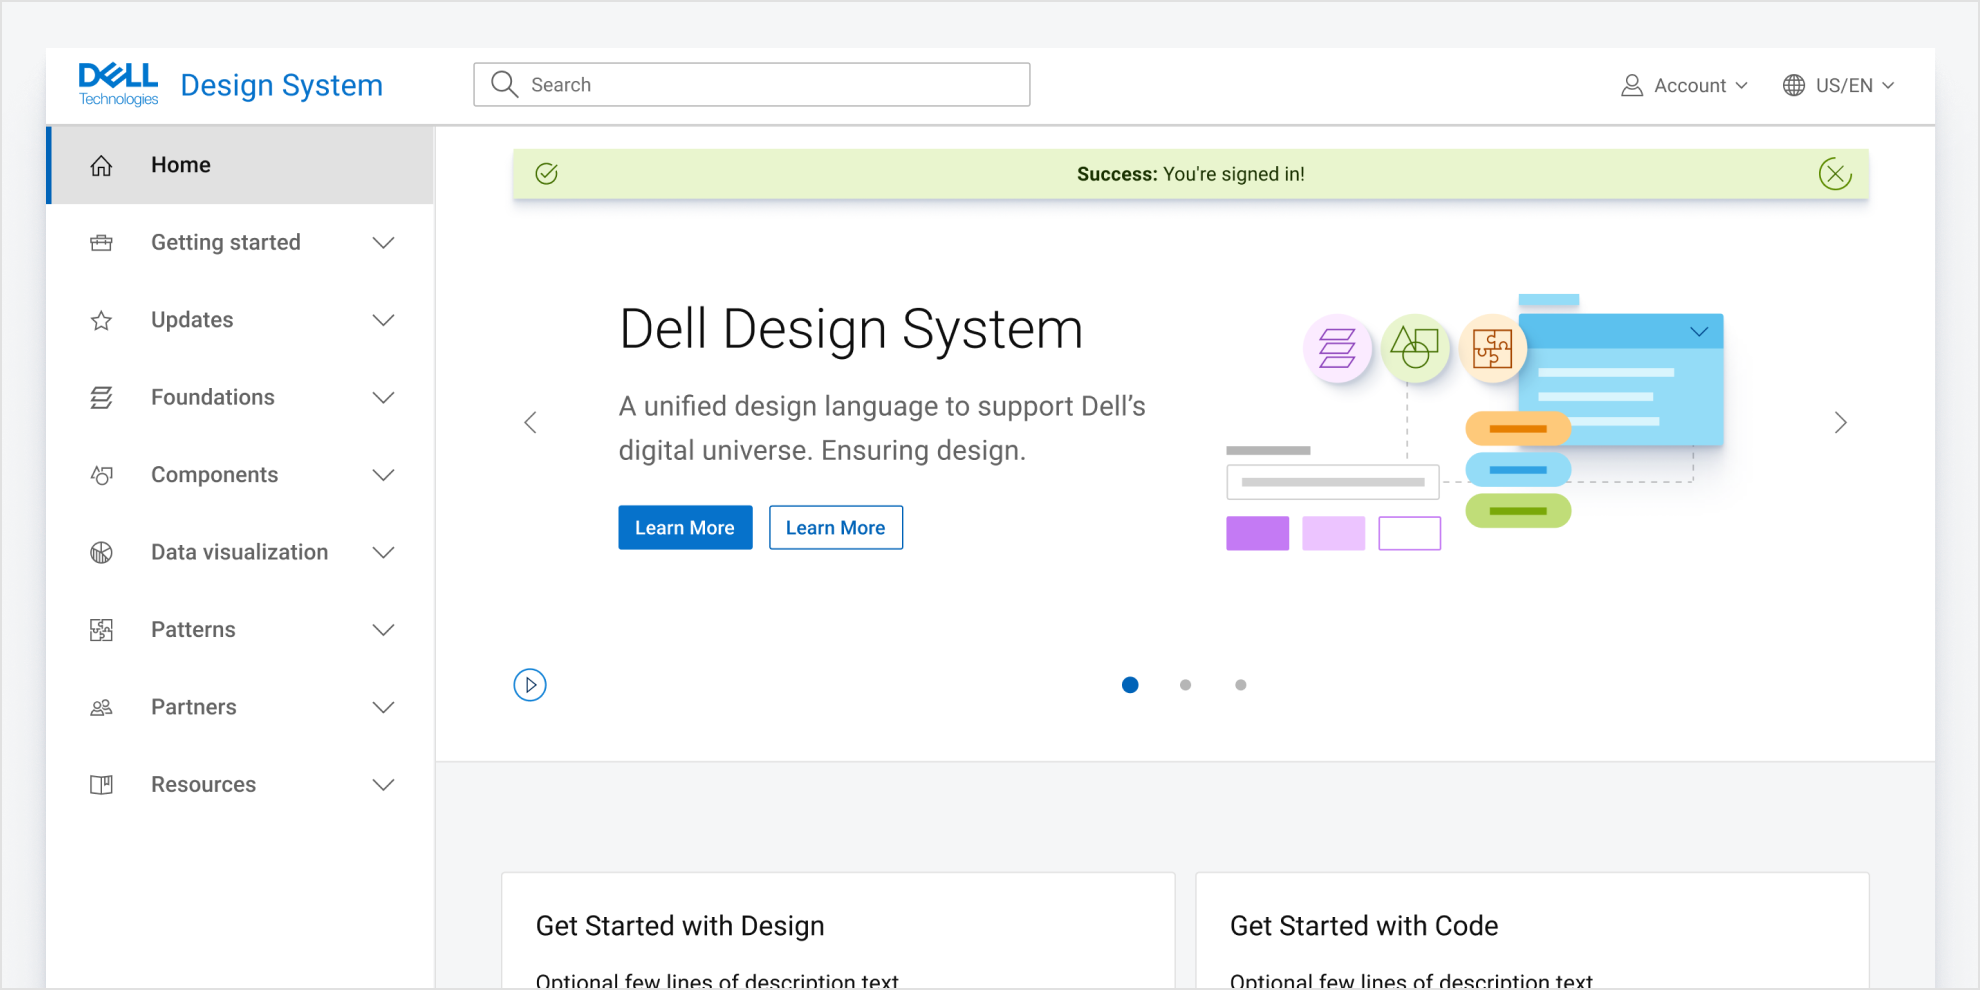Select Home in the navigation menu
Screen dimensions: 1980x990
[180, 165]
